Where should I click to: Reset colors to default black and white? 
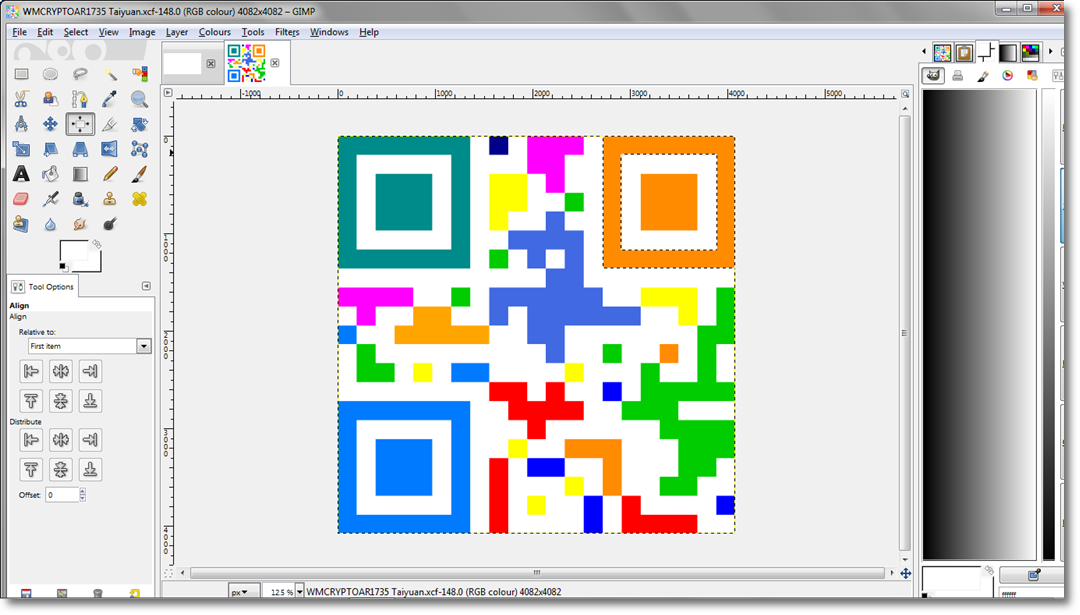pyautogui.click(x=63, y=267)
